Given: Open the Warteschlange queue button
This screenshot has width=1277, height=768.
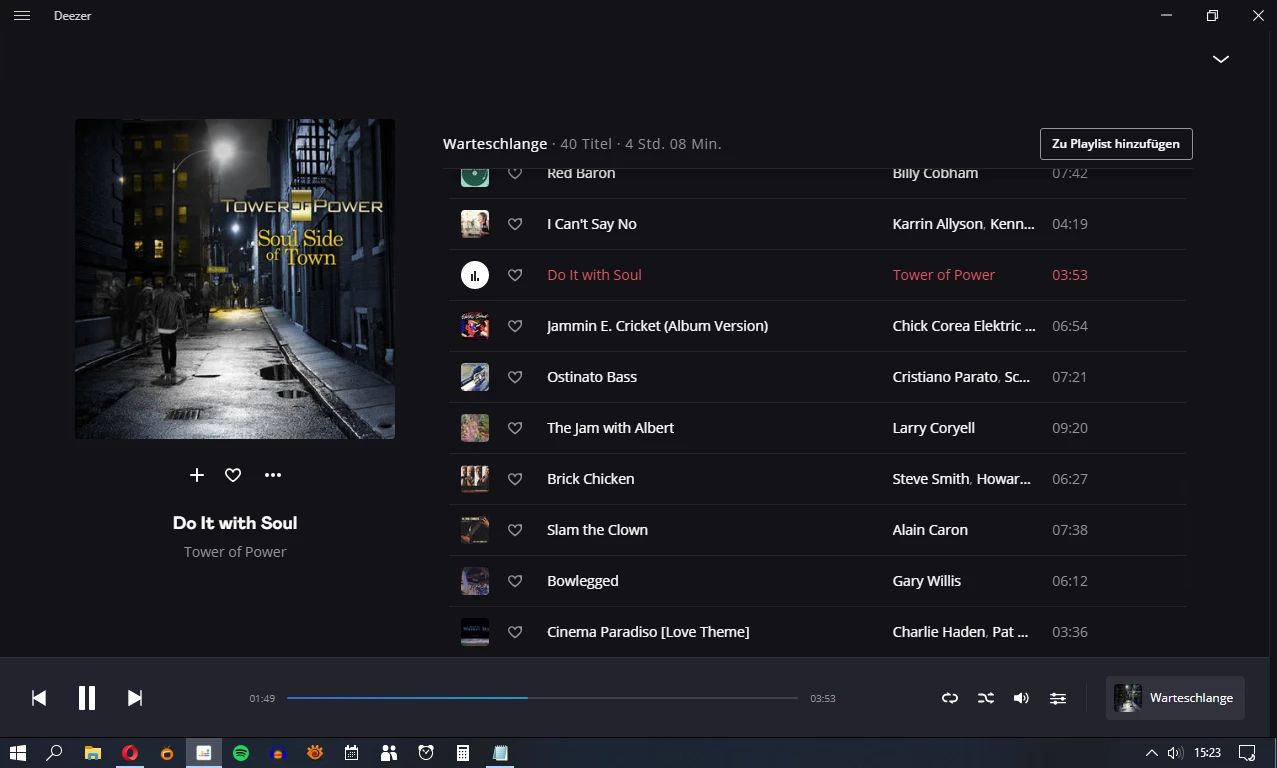Looking at the screenshot, I should point(1175,698).
